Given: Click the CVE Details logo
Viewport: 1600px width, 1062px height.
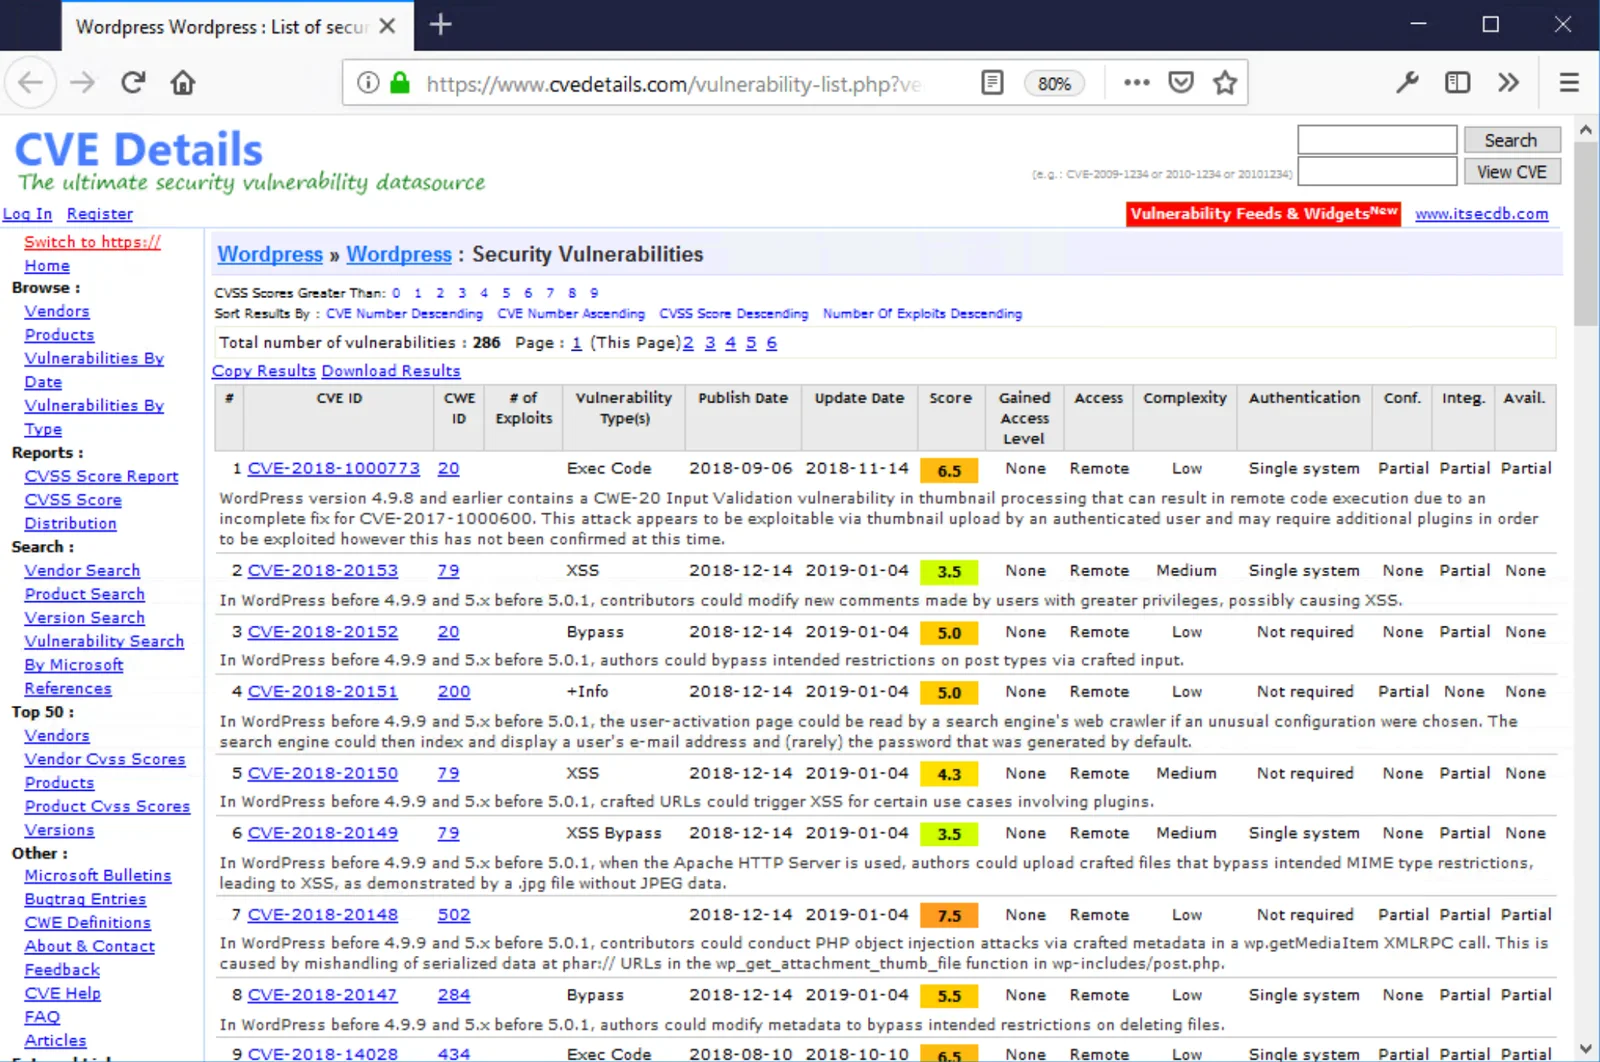Looking at the screenshot, I should coord(139,150).
